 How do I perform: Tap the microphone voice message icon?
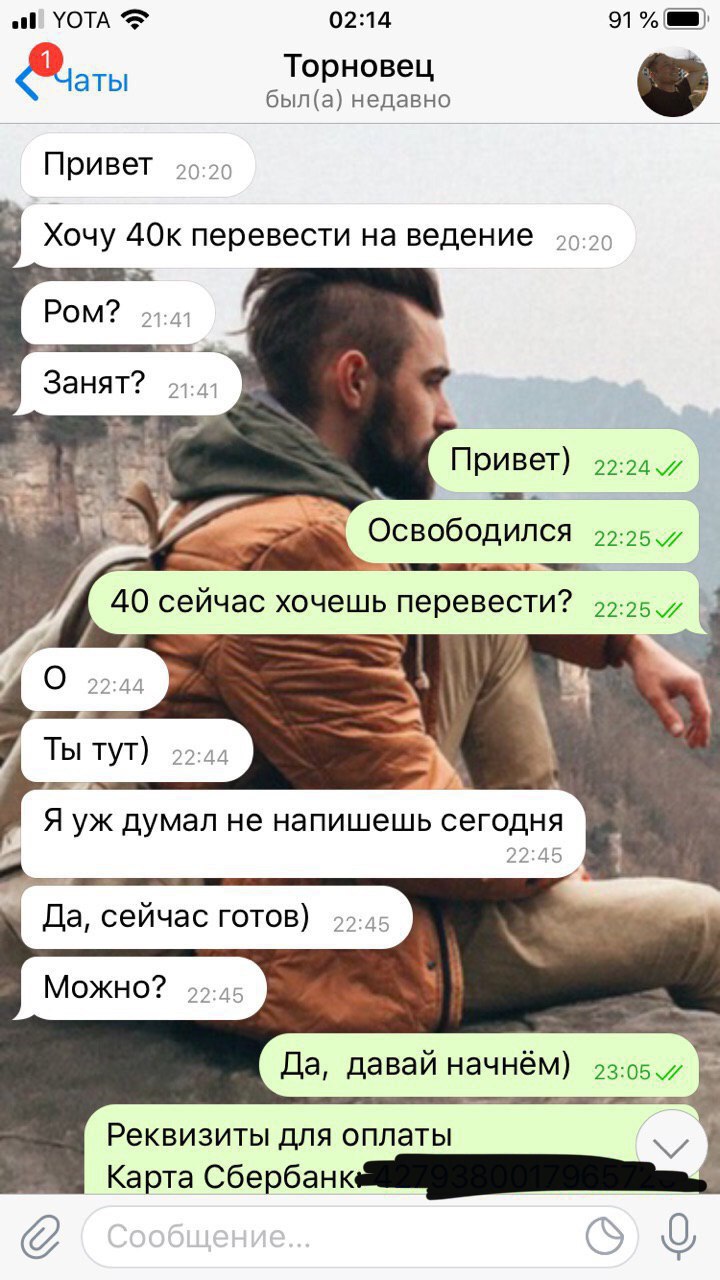[x=678, y=1237]
